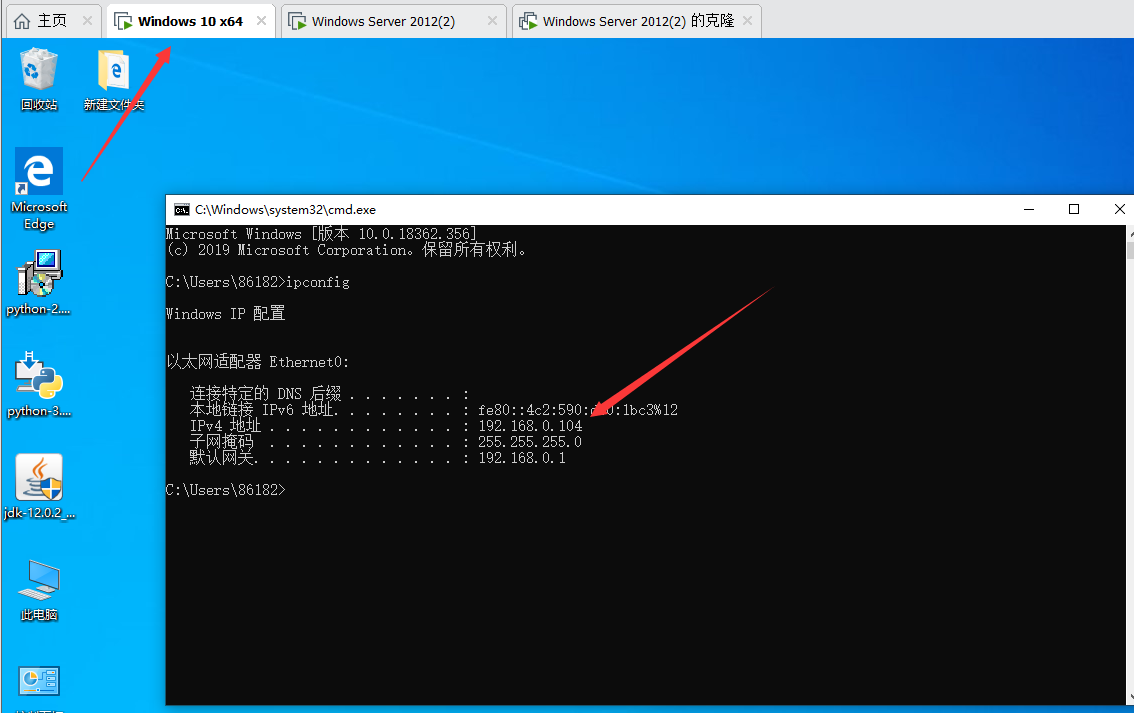Click the cmd scrollbar up arrow
This screenshot has height=713, width=1134.
click(1130, 234)
